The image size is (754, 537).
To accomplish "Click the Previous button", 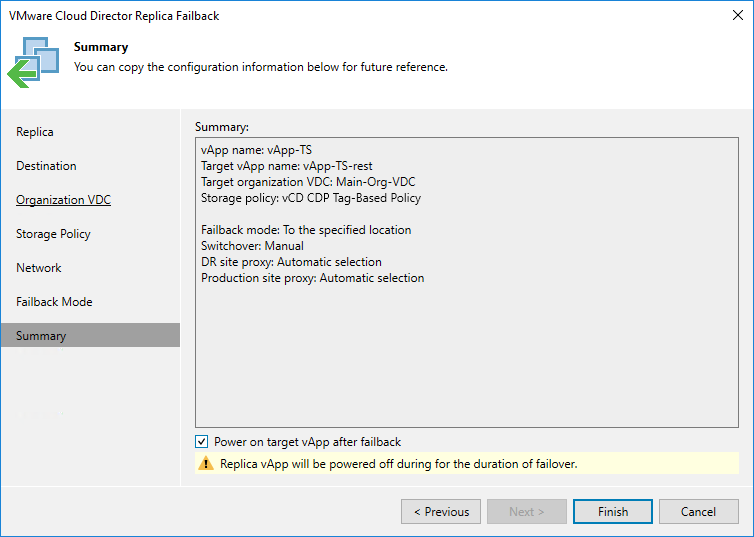I will (441, 512).
